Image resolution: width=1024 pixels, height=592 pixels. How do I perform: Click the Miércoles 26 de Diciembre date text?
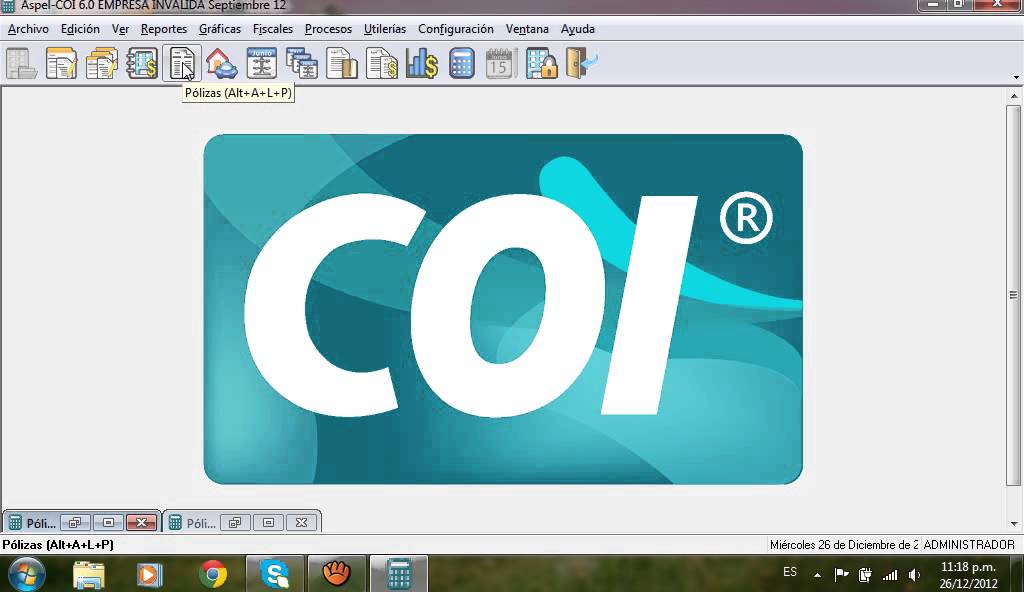[844, 544]
